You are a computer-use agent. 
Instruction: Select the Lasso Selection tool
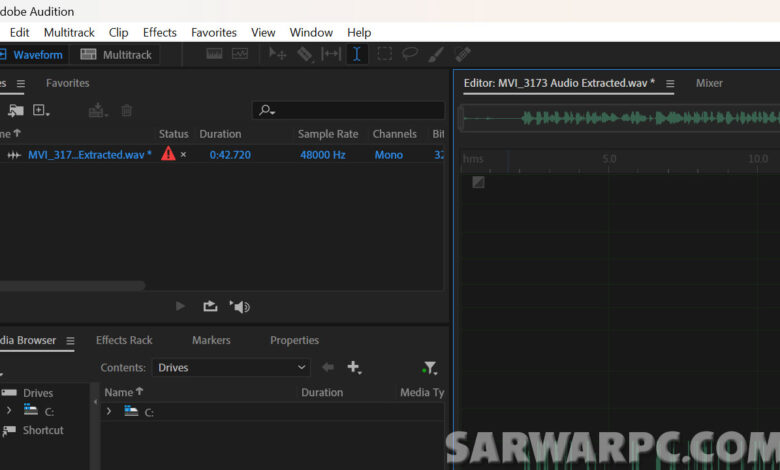click(x=409, y=54)
